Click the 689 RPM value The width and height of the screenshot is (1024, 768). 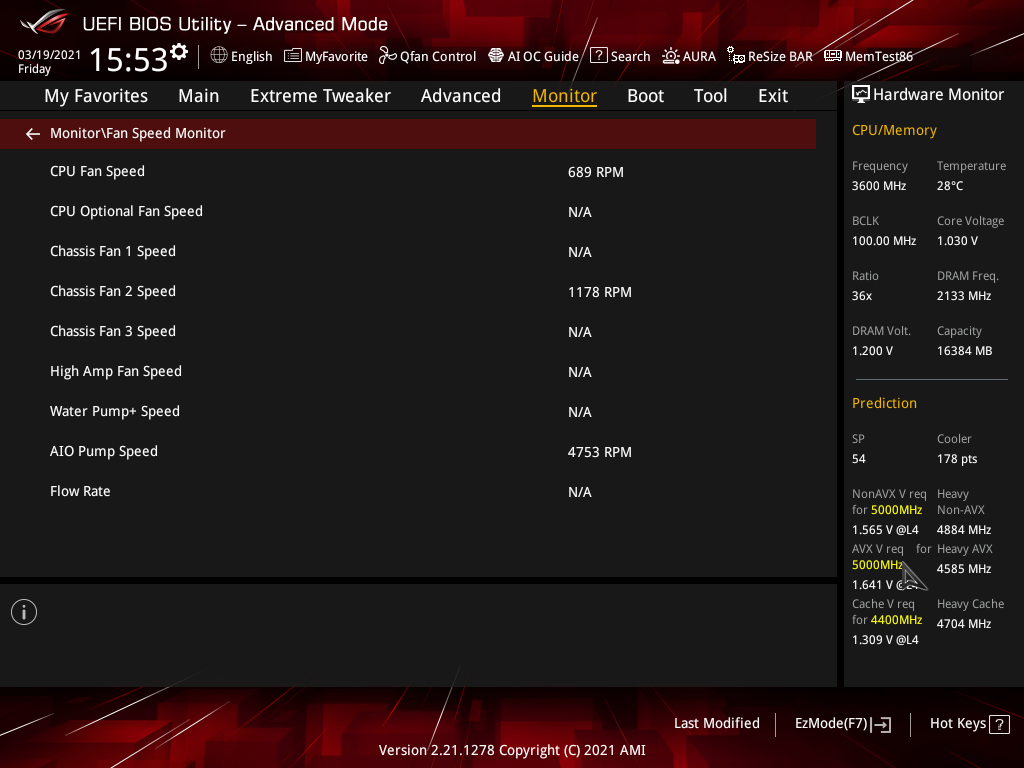click(x=596, y=172)
